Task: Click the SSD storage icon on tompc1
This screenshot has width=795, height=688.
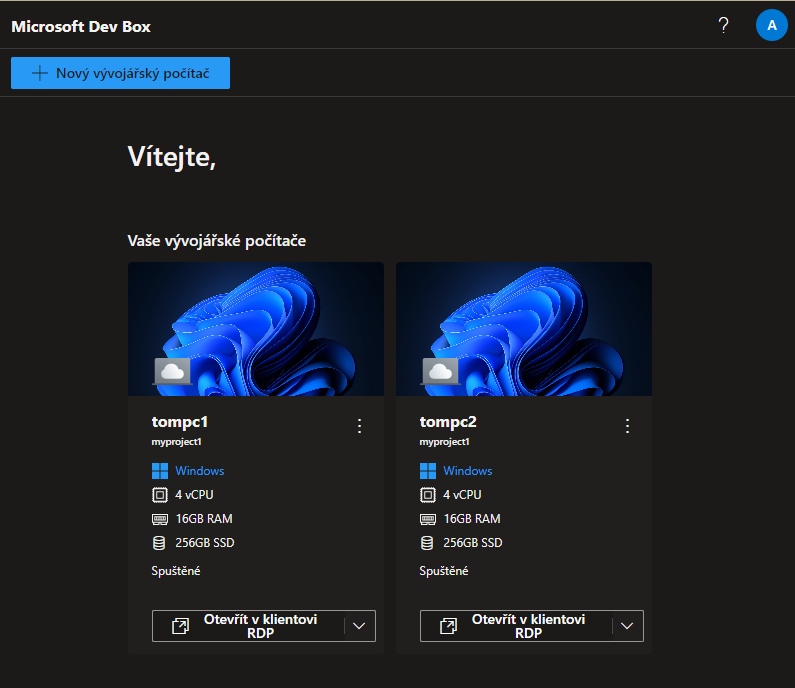Action: pyautogui.click(x=159, y=543)
